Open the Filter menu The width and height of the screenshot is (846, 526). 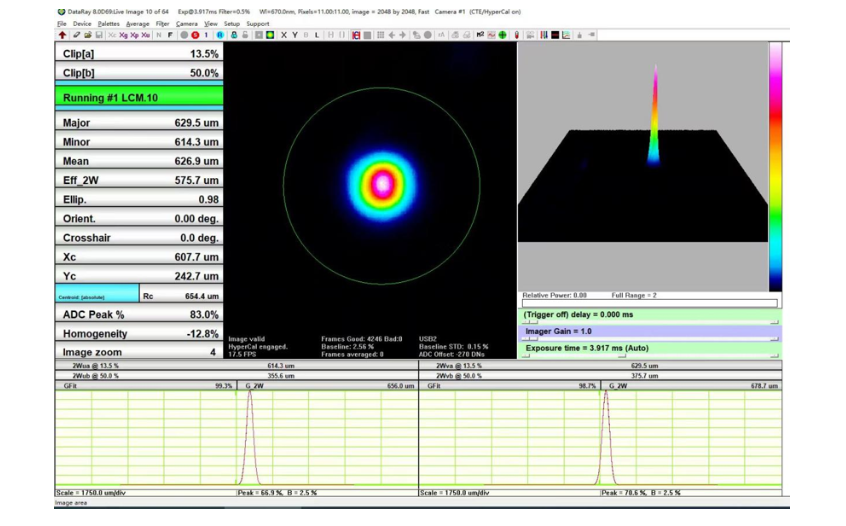(162, 23)
